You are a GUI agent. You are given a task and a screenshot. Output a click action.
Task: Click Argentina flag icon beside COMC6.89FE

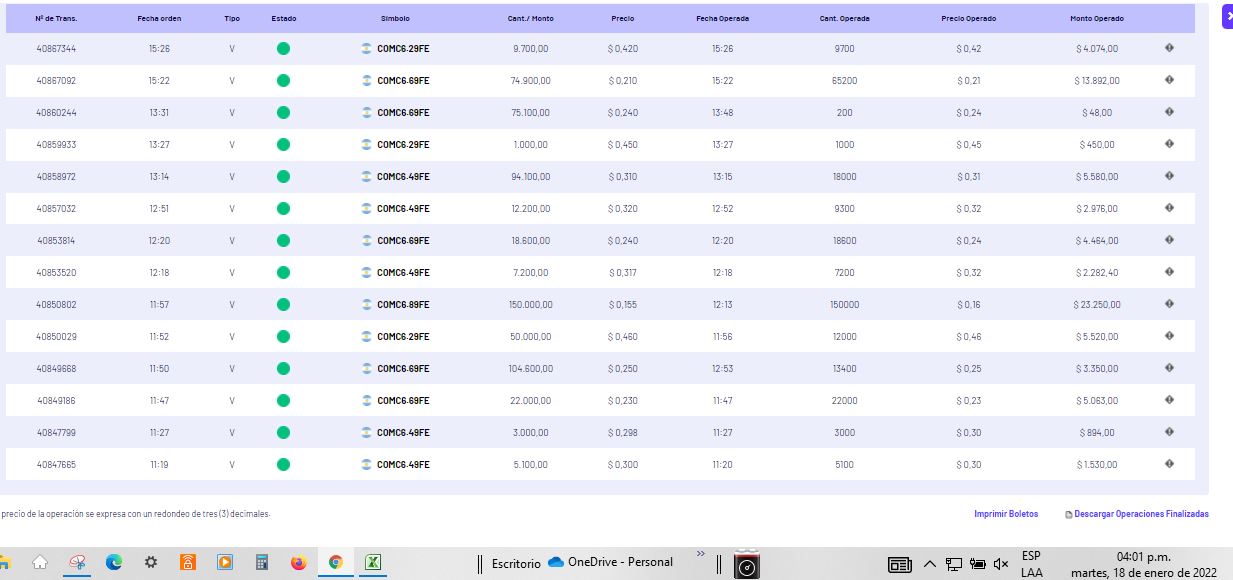(366, 305)
